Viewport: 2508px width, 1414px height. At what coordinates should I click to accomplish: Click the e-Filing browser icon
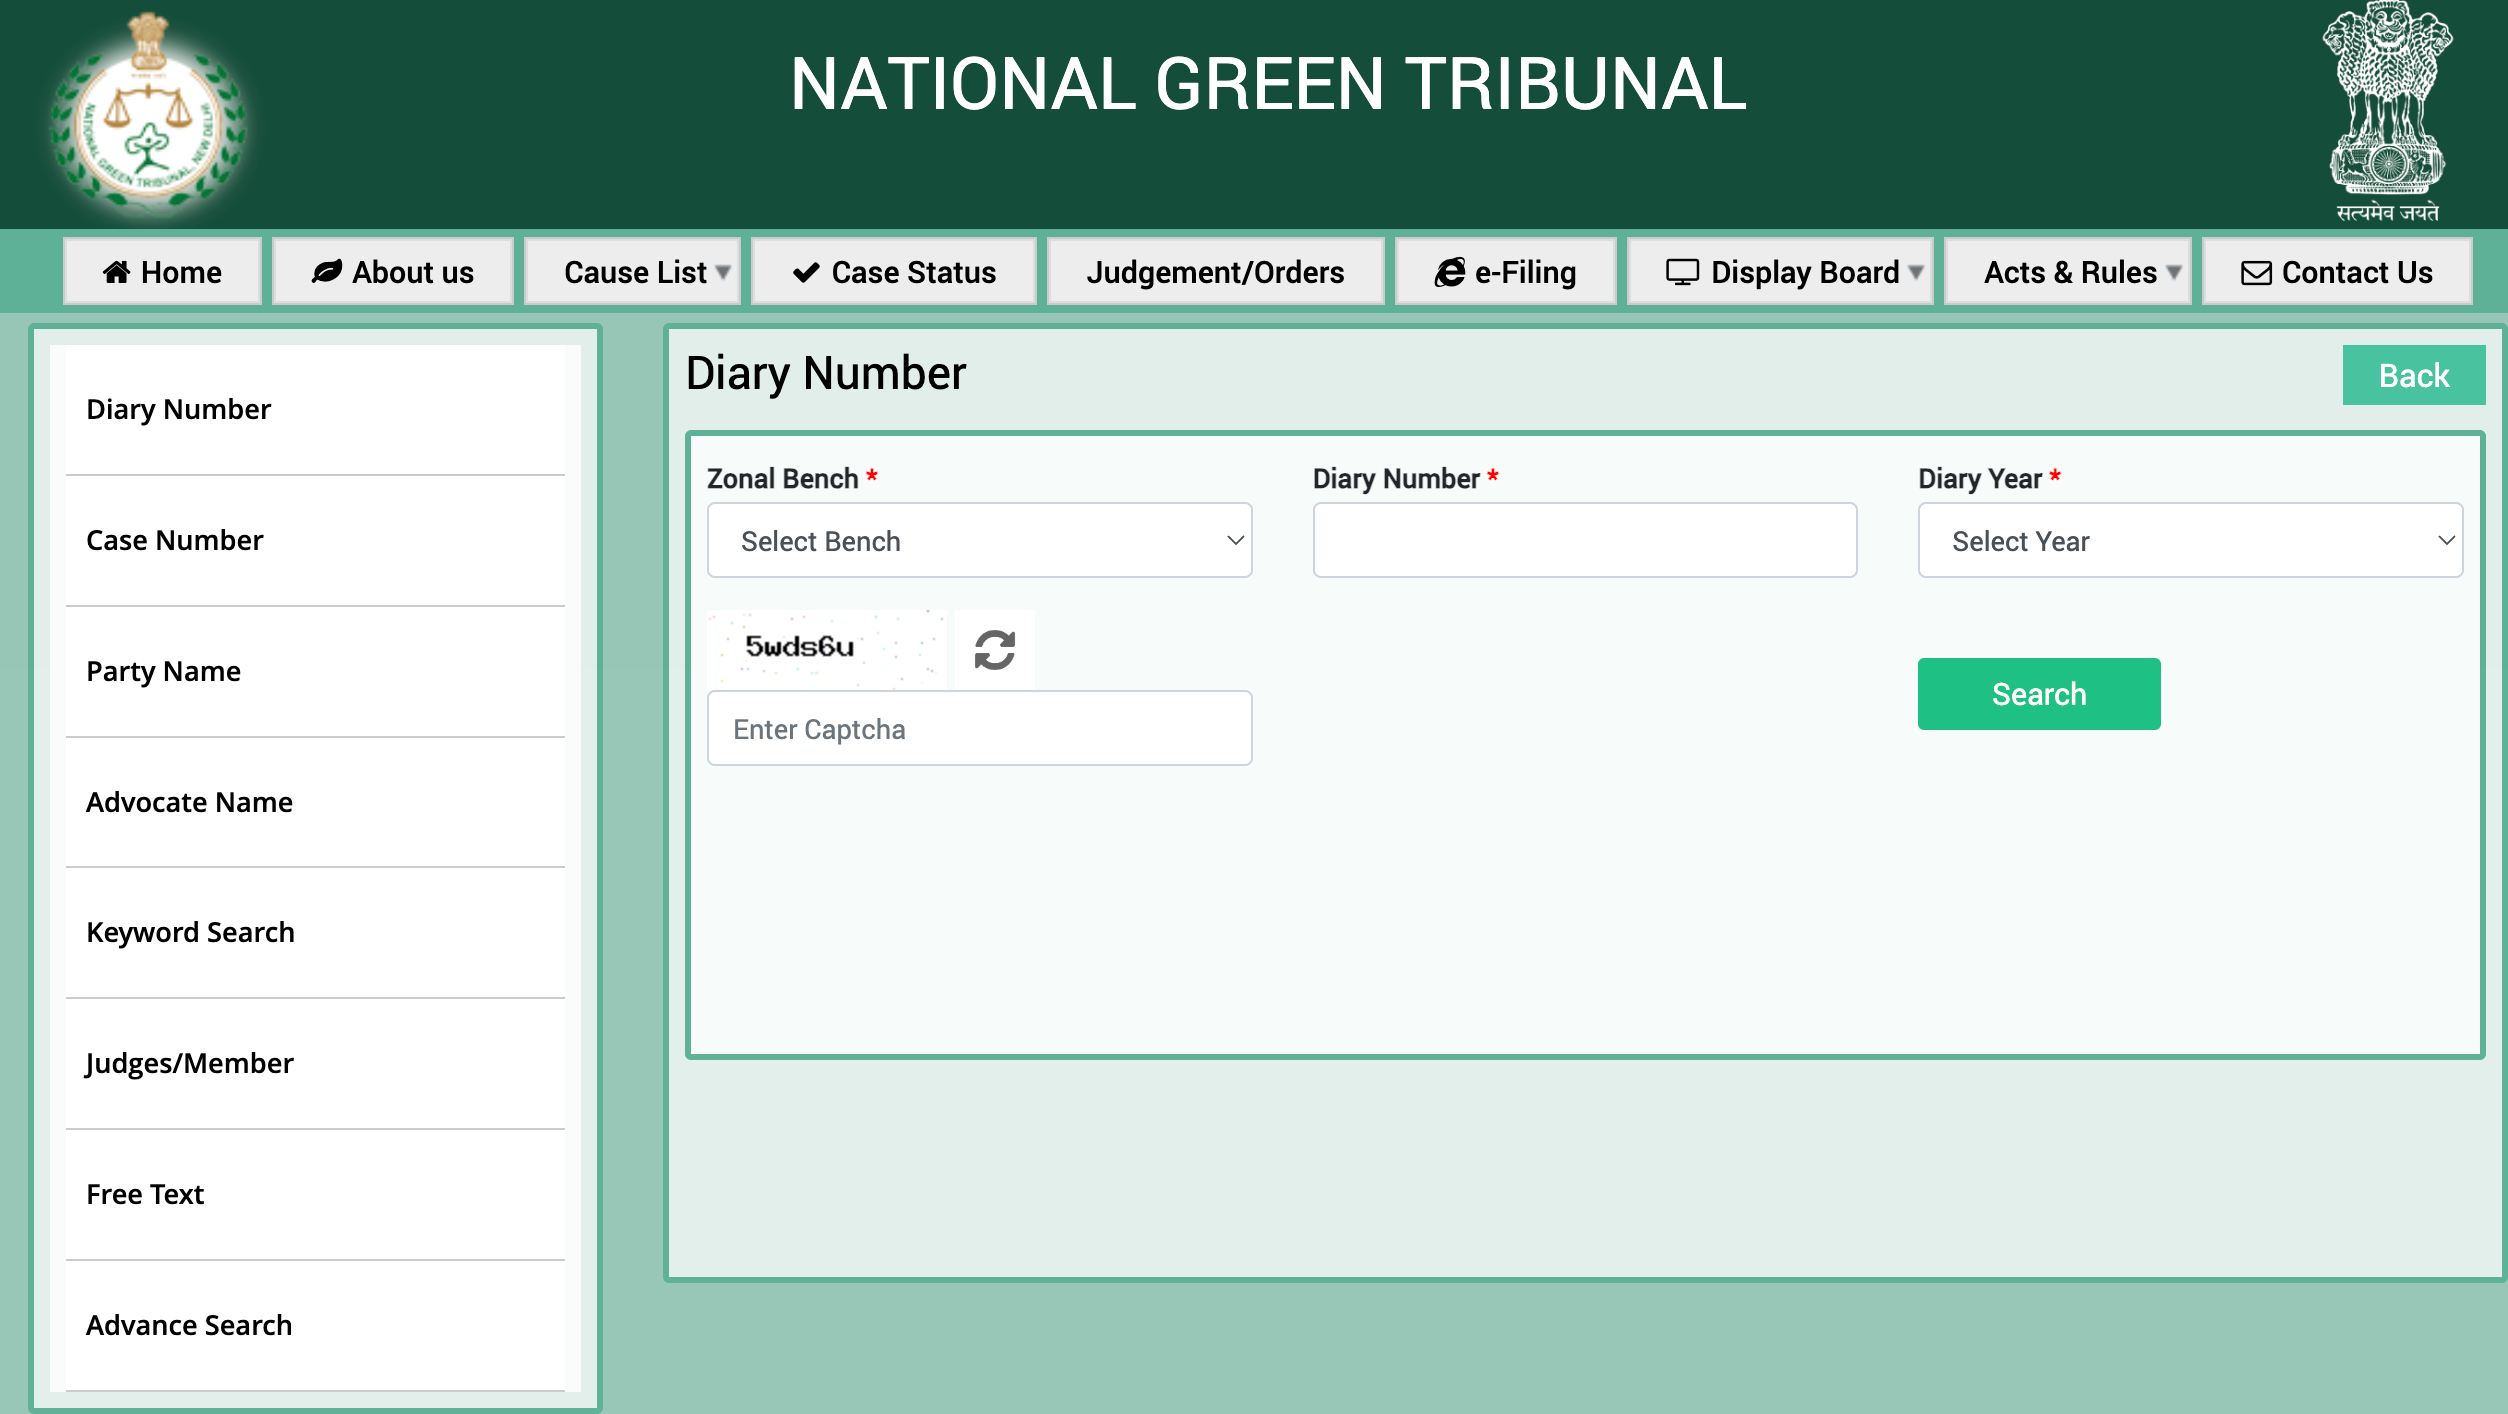[1449, 272]
